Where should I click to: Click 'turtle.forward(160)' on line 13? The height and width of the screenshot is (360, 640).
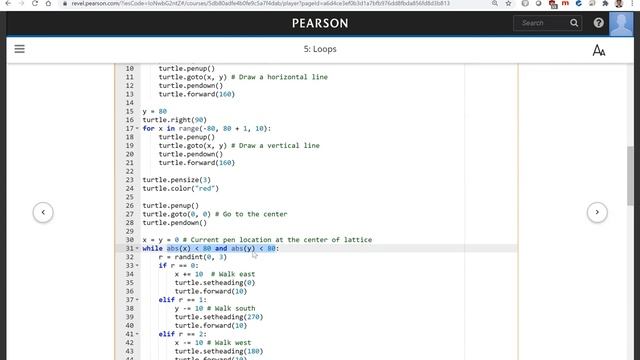[x=197, y=94]
